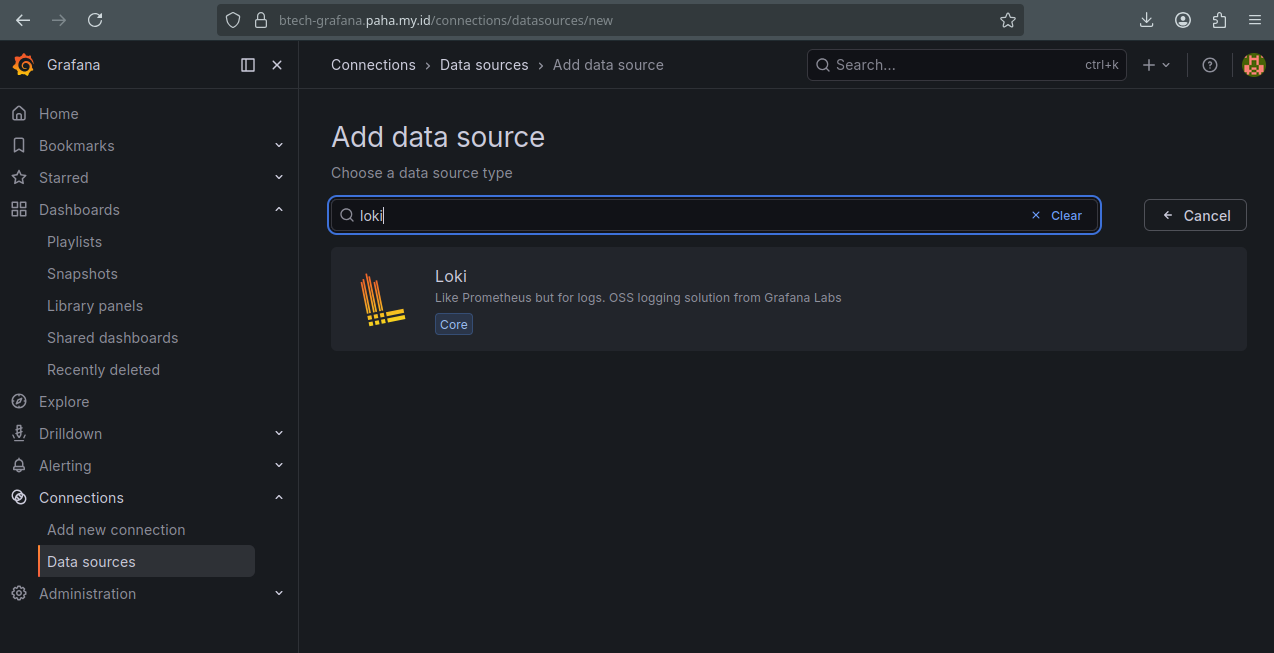Open Bookmarks in the sidebar

(x=77, y=146)
